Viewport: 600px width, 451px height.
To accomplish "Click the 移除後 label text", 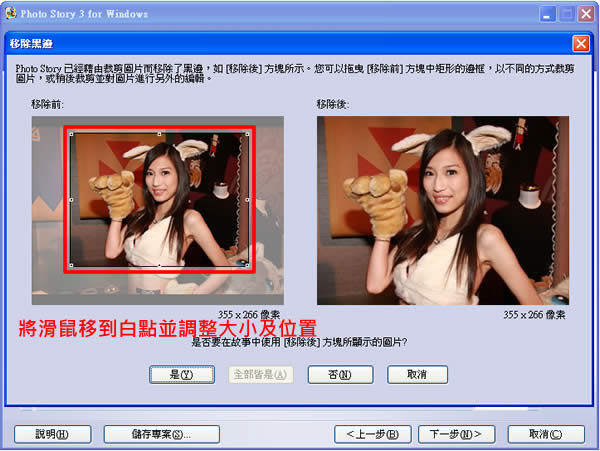I will click(x=333, y=104).
